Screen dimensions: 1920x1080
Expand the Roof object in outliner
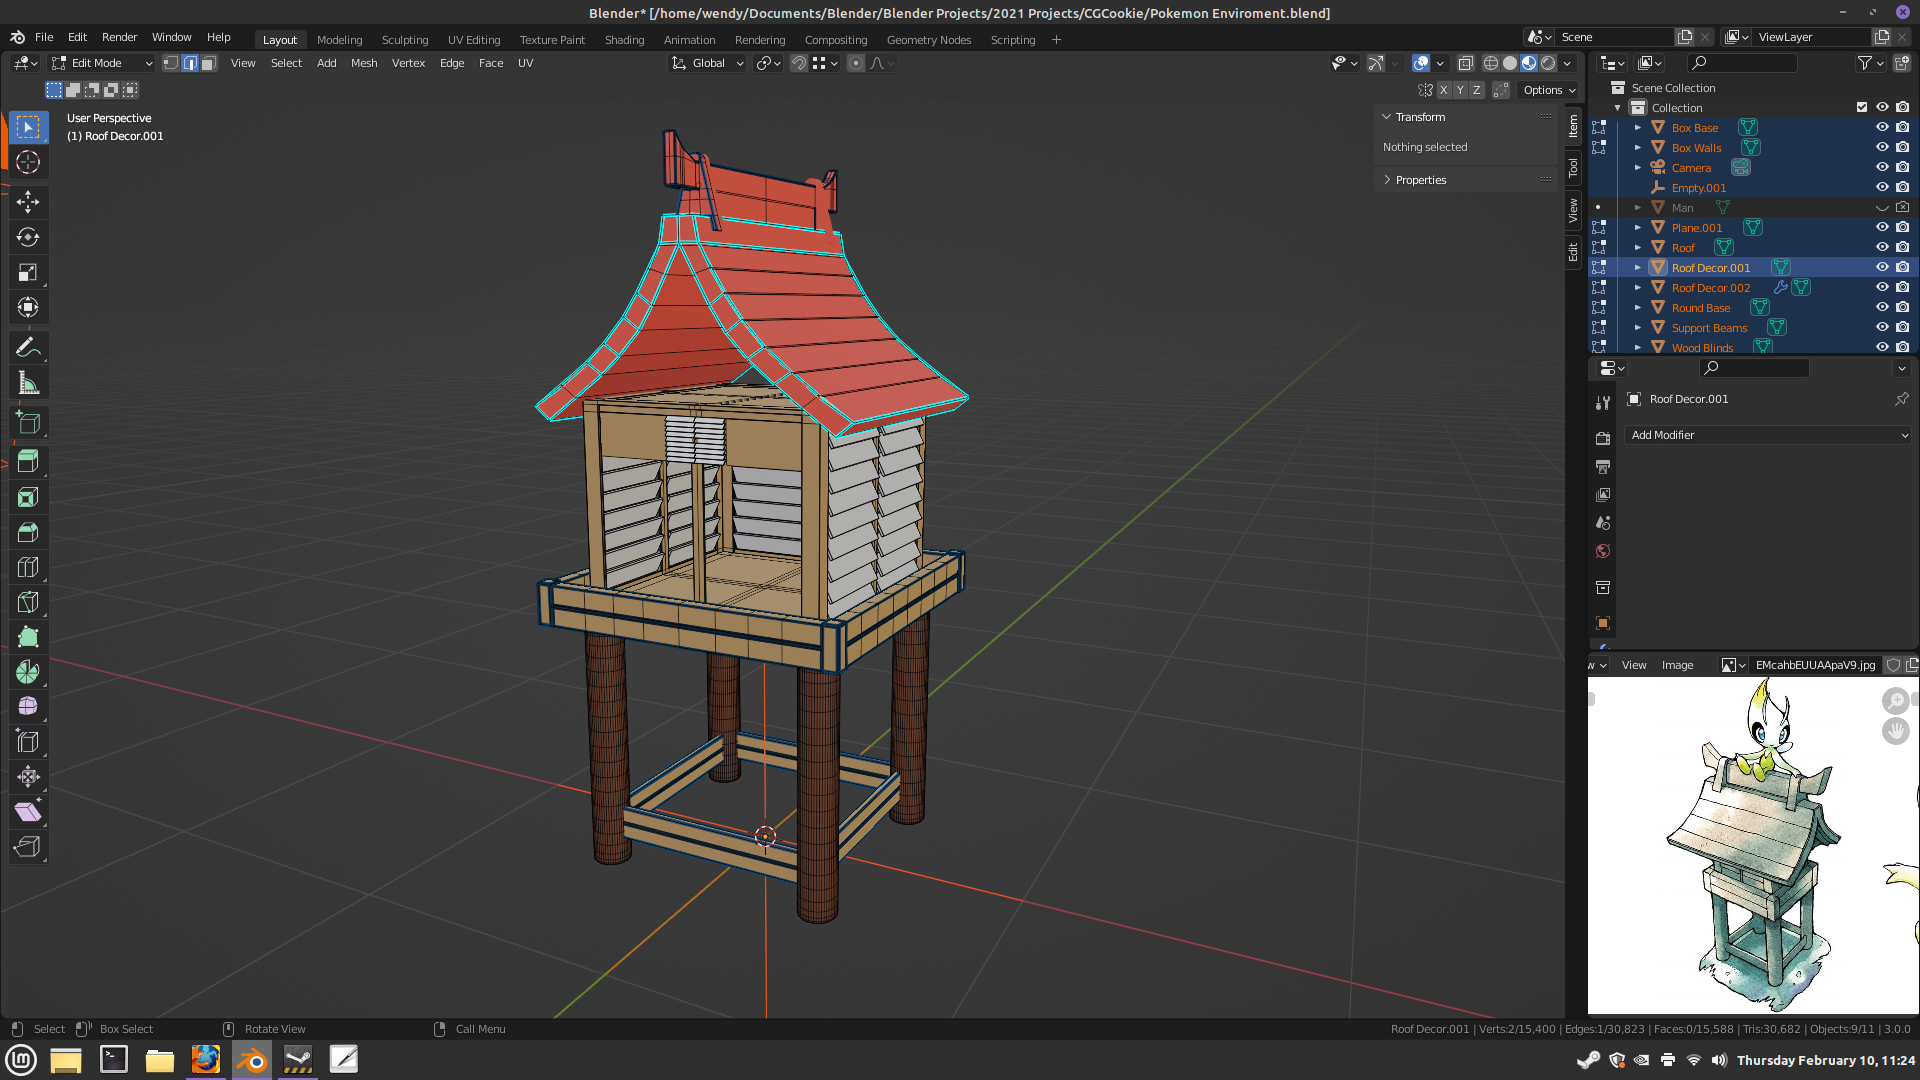[x=1637, y=247]
